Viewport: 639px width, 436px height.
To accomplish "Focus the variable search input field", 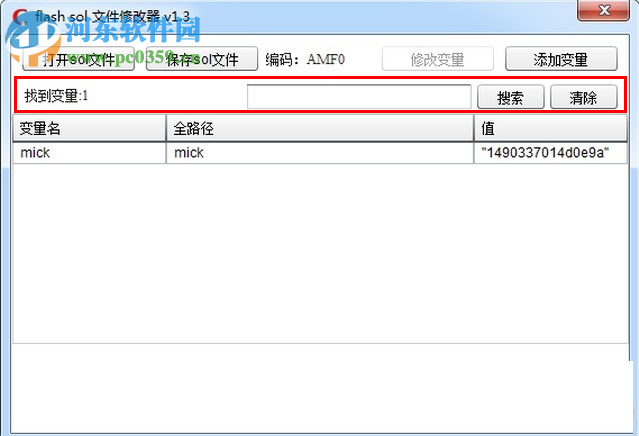I will [359, 97].
